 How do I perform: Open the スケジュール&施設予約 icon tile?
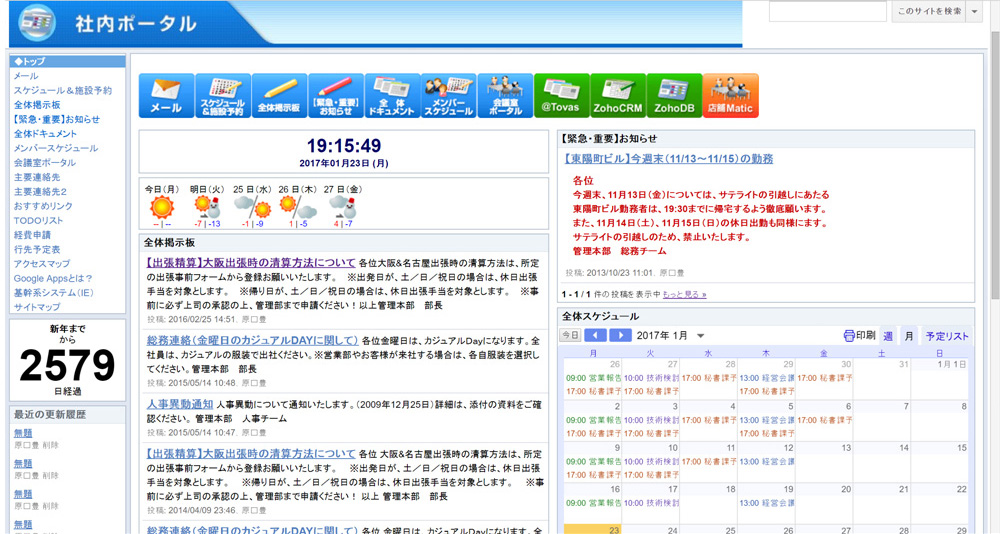[223, 96]
